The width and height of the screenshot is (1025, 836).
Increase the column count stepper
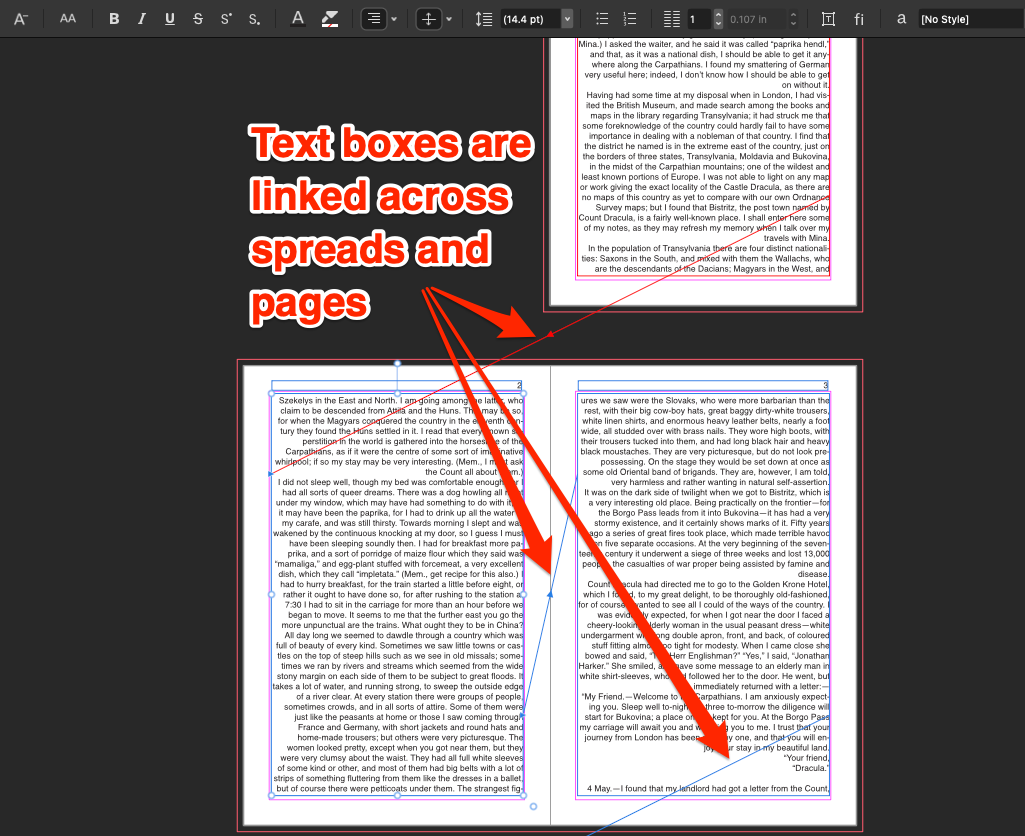[717, 13]
